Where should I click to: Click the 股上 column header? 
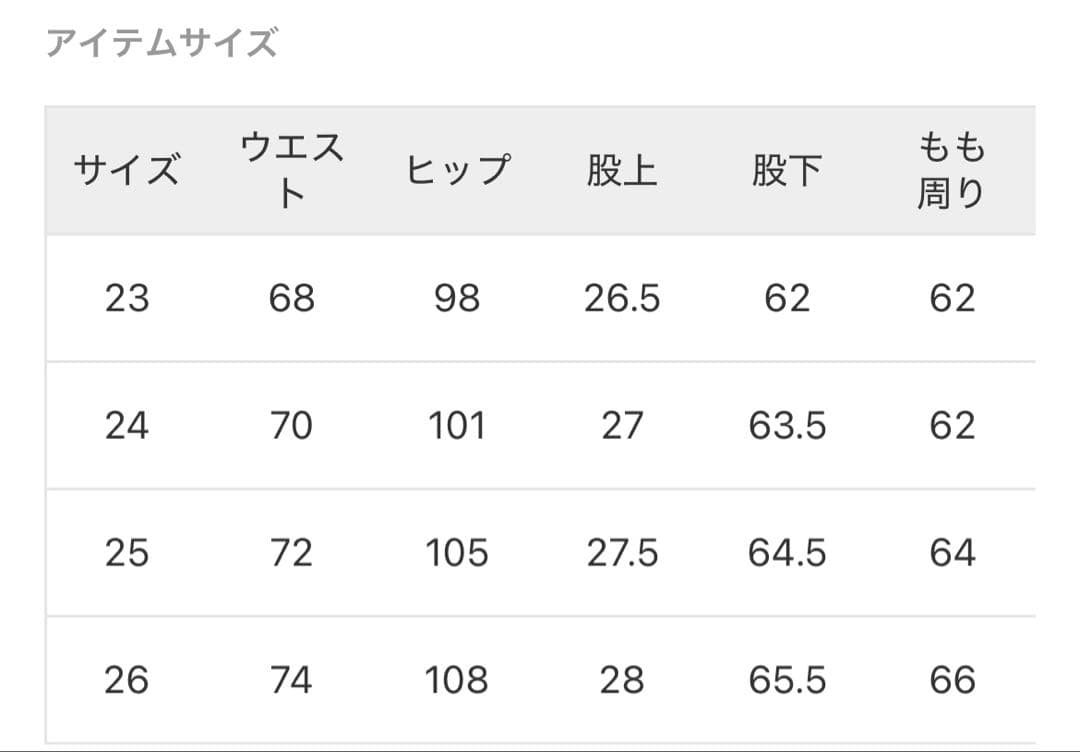coord(622,171)
